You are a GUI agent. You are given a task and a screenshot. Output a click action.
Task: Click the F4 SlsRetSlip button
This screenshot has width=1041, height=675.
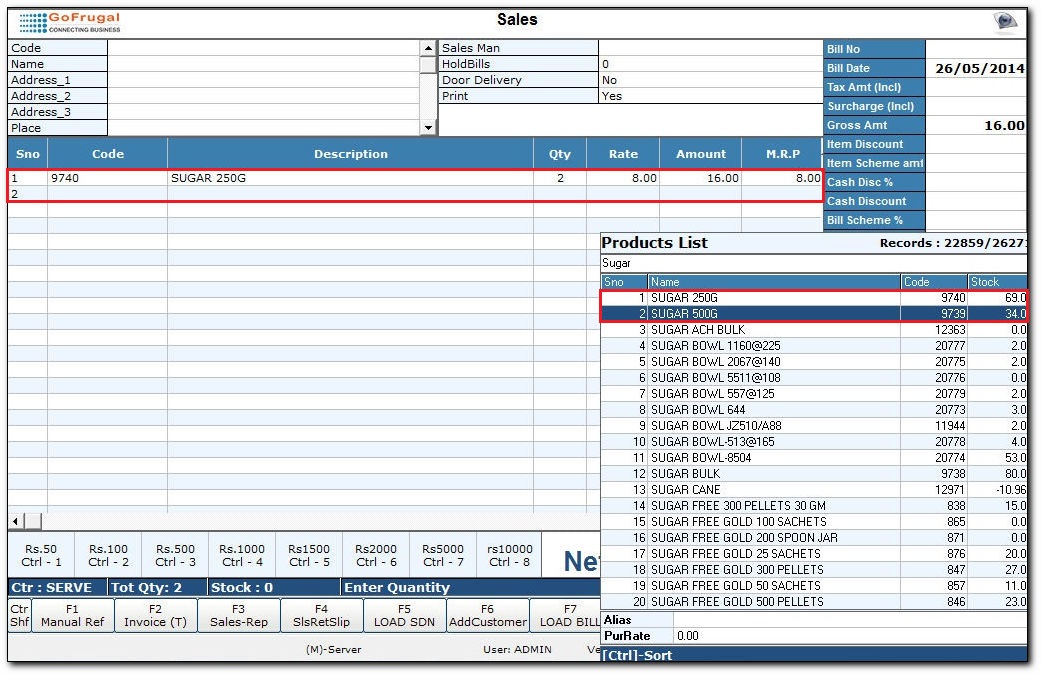321,615
